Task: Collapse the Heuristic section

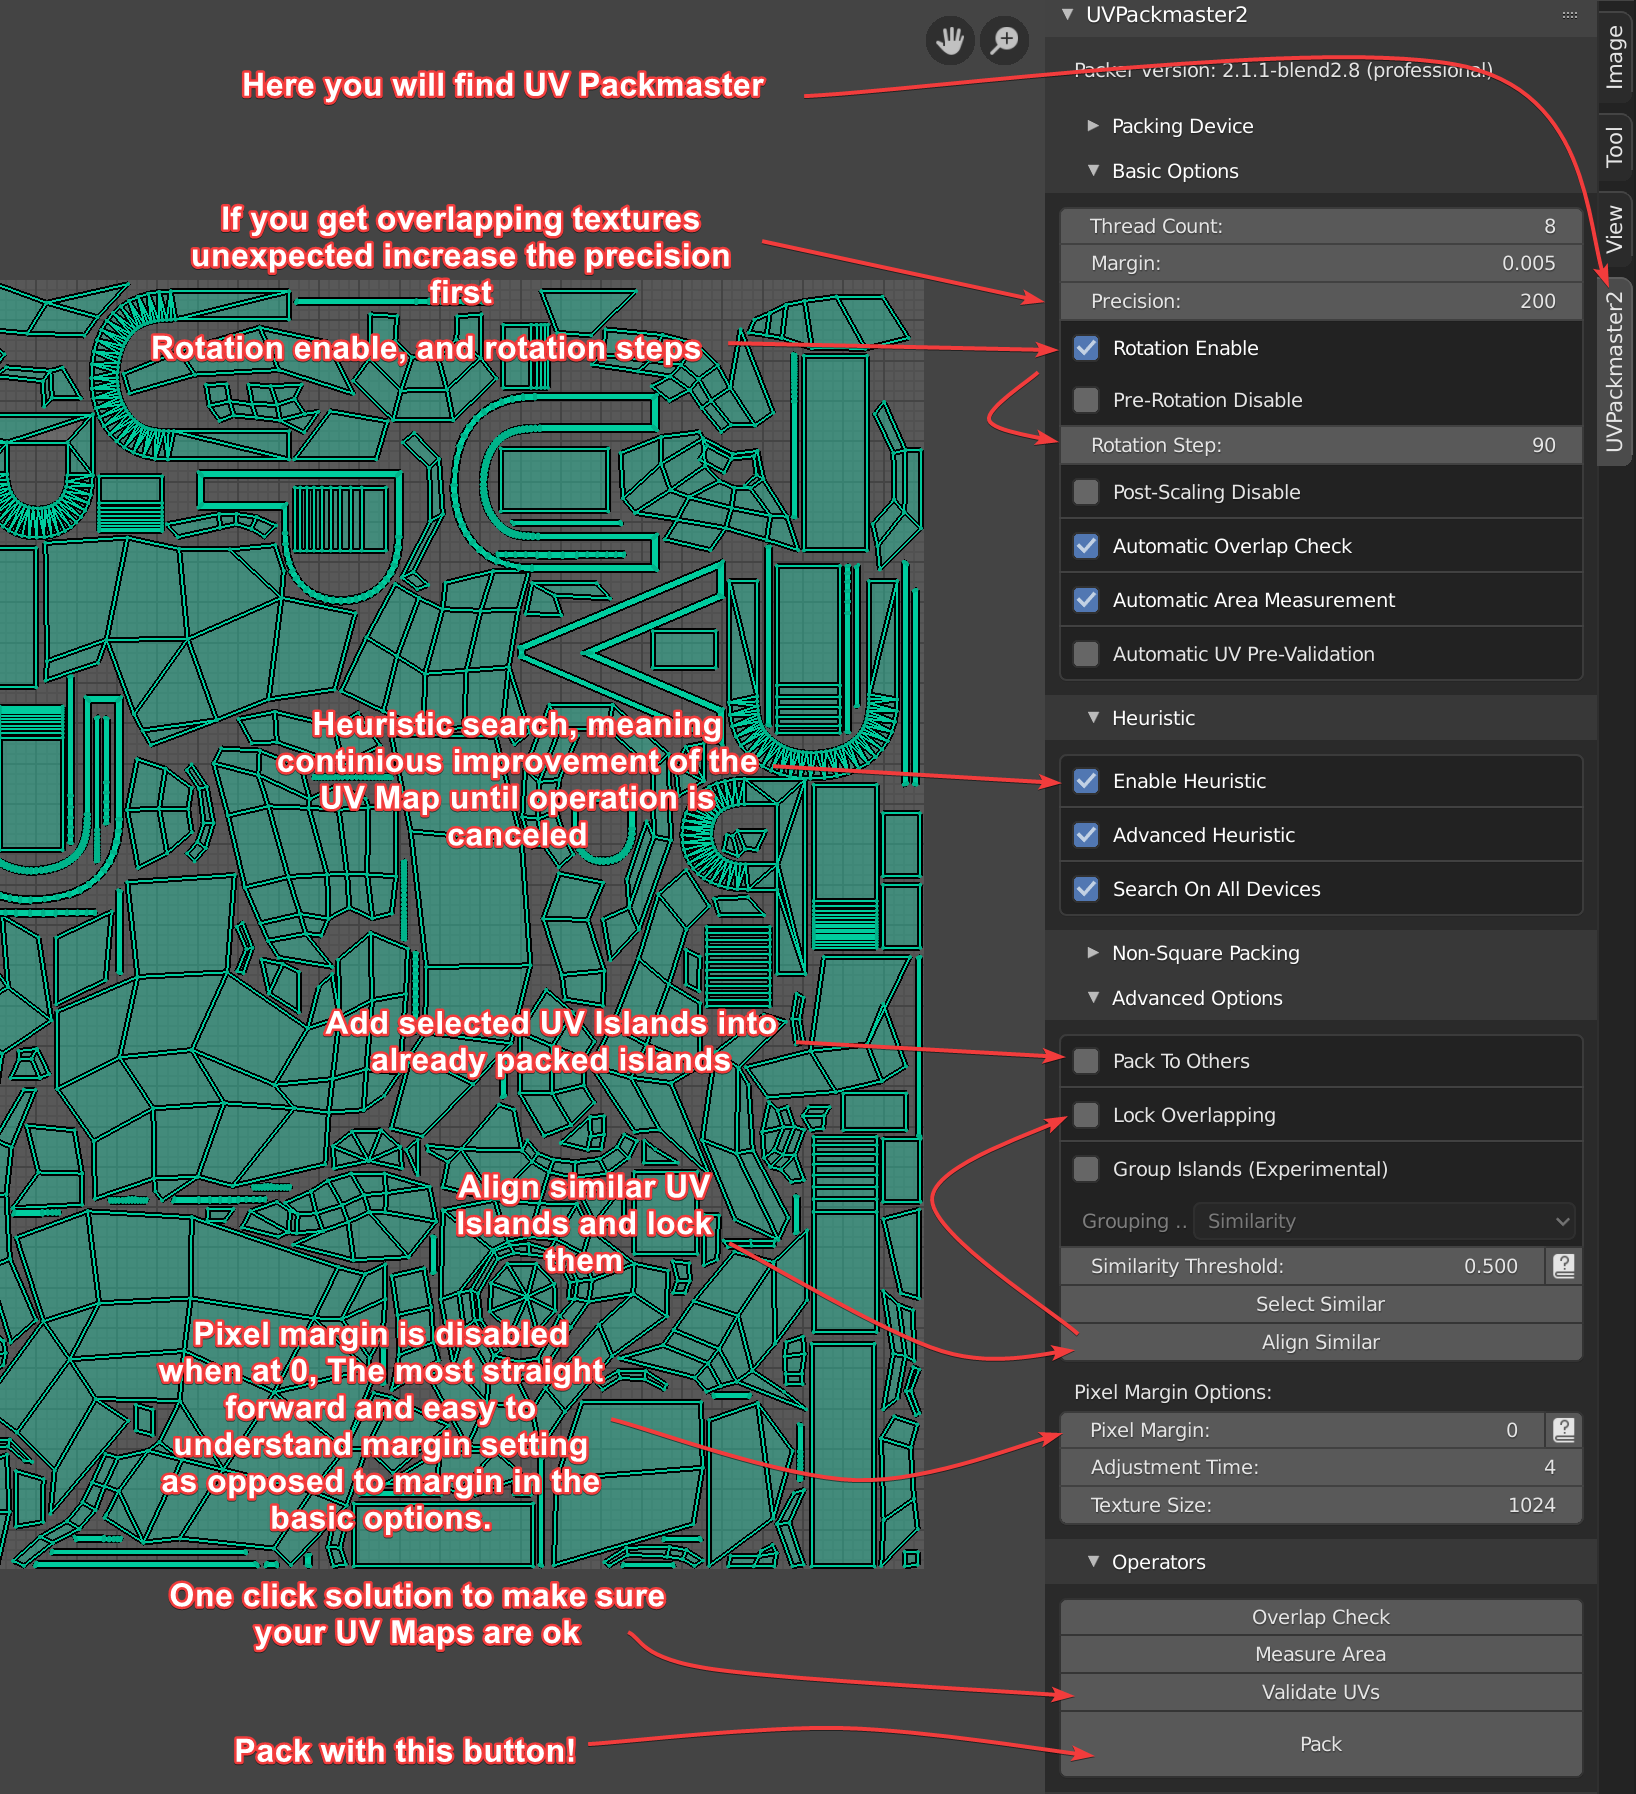Action: click(x=1093, y=718)
